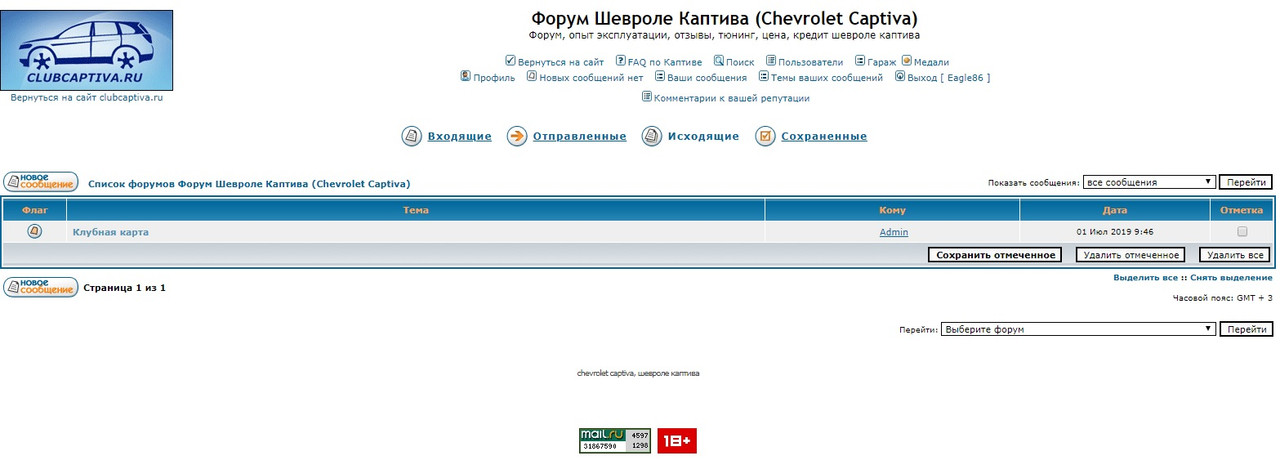Click the checkmark icon beside 'Вернуться на сайт'
Screen dimensions: 1280x461
pos(510,61)
